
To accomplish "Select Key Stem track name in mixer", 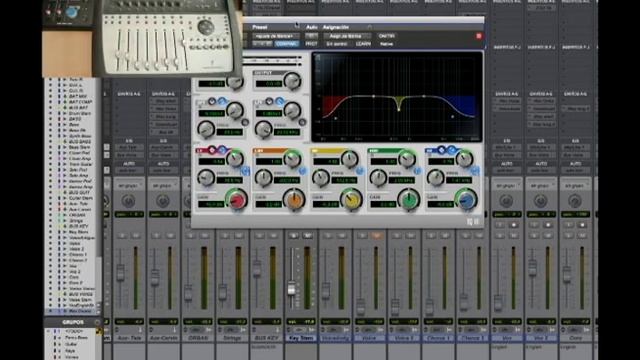I will tap(301, 338).
